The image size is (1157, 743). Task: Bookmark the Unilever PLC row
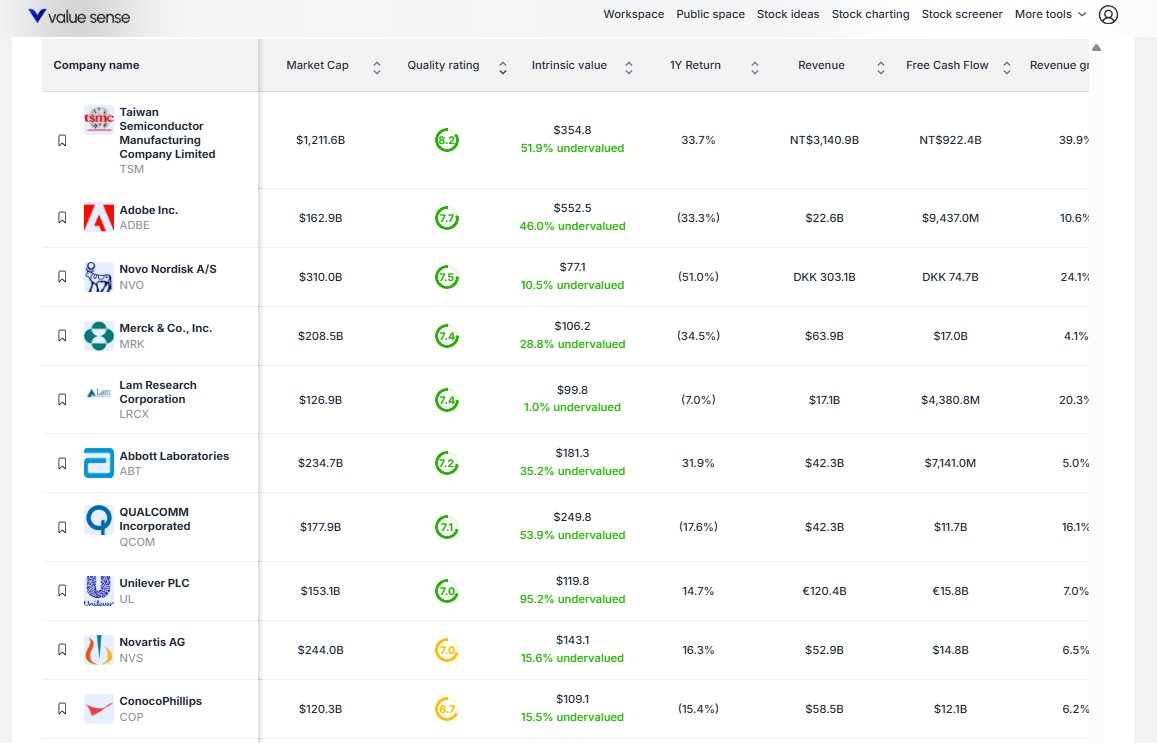click(63, 591)
